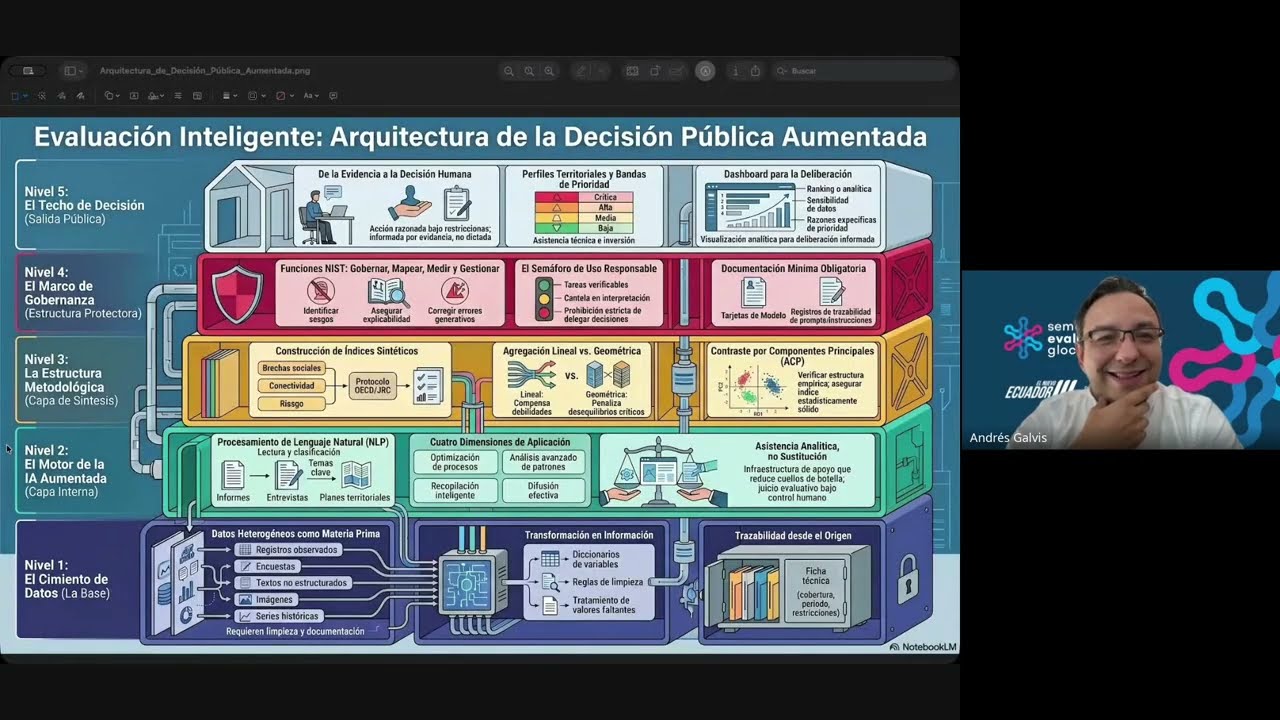The height and width of the screenshot is (720, 1280).
Task: Zoom in using the magnifier plus icon
Action: tap(549, 71)
